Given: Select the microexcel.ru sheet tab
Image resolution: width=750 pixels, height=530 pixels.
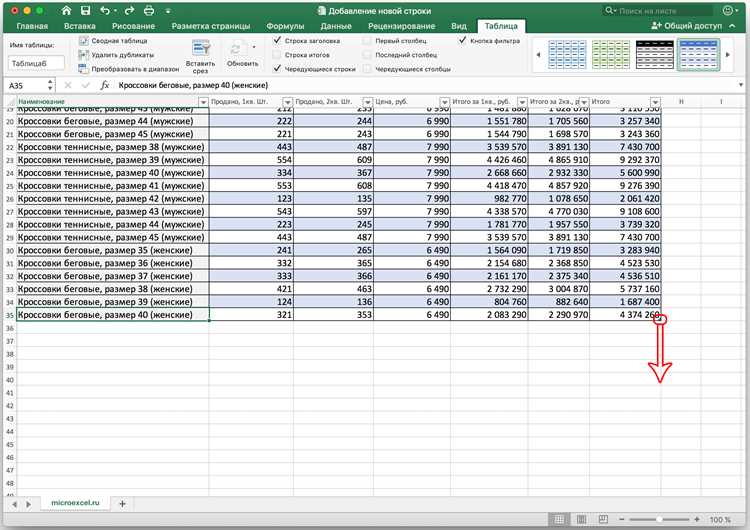Looking at the screenshot, I should (75, 503).
